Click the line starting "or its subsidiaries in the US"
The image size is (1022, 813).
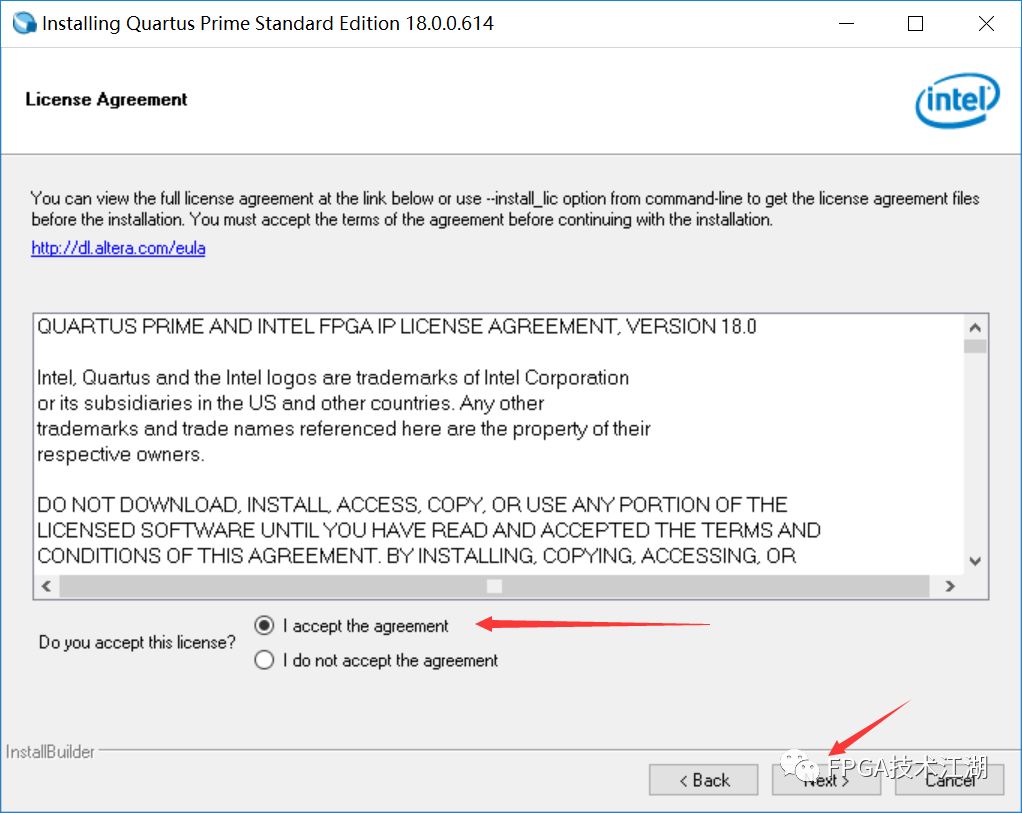coord(291,403)
